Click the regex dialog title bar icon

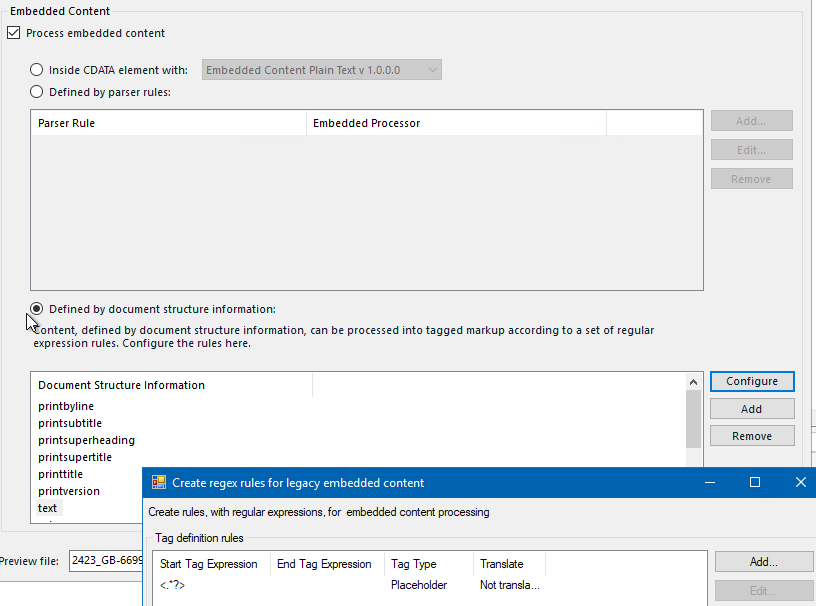coord(159,482)
